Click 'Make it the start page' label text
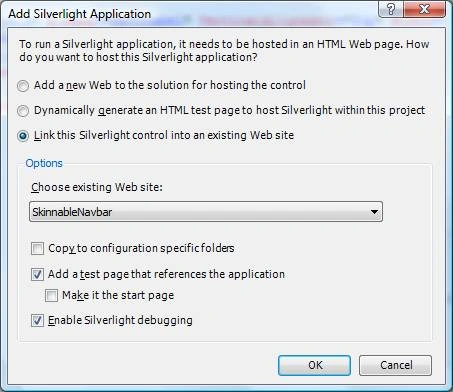453x392 pixels. 118,295
